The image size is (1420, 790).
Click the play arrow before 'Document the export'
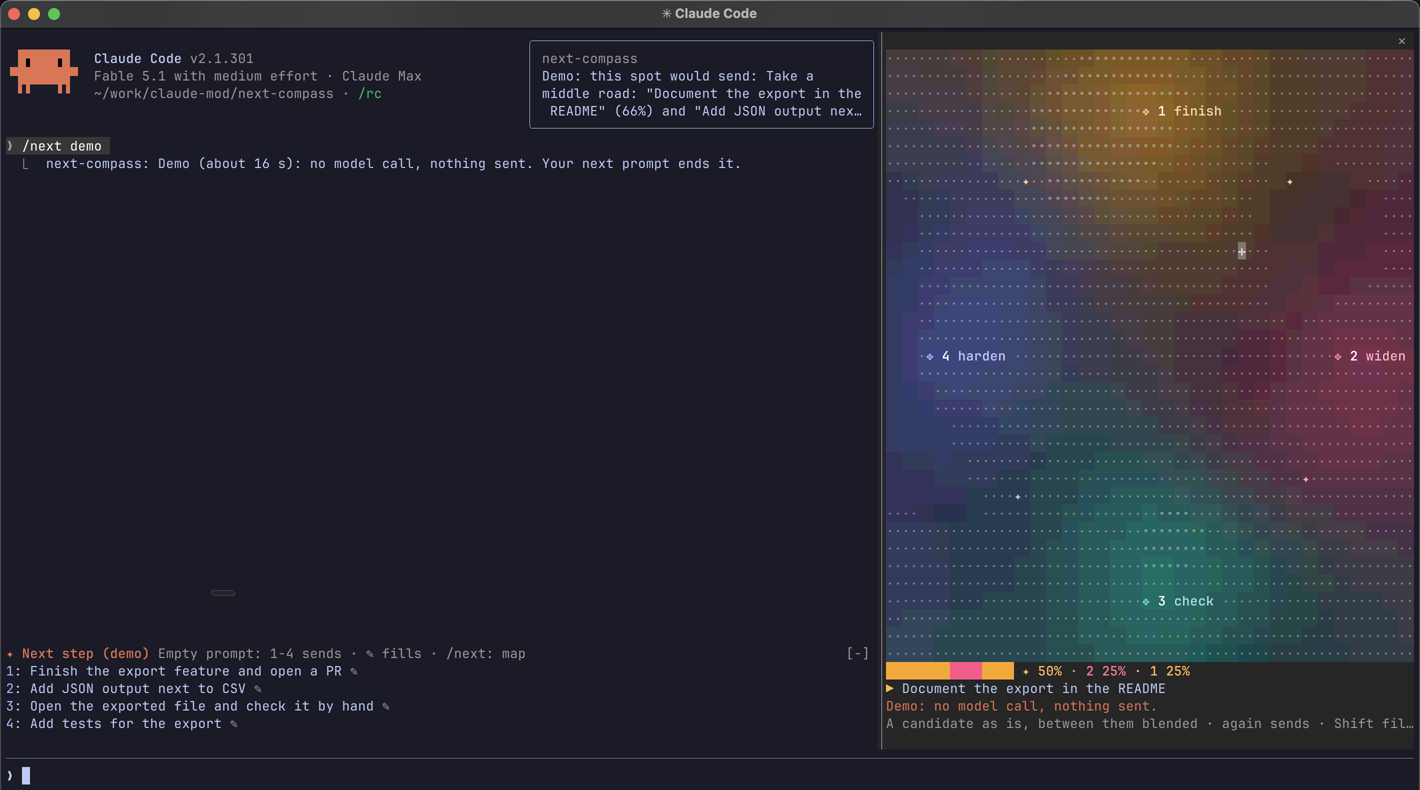pos(890,688)
